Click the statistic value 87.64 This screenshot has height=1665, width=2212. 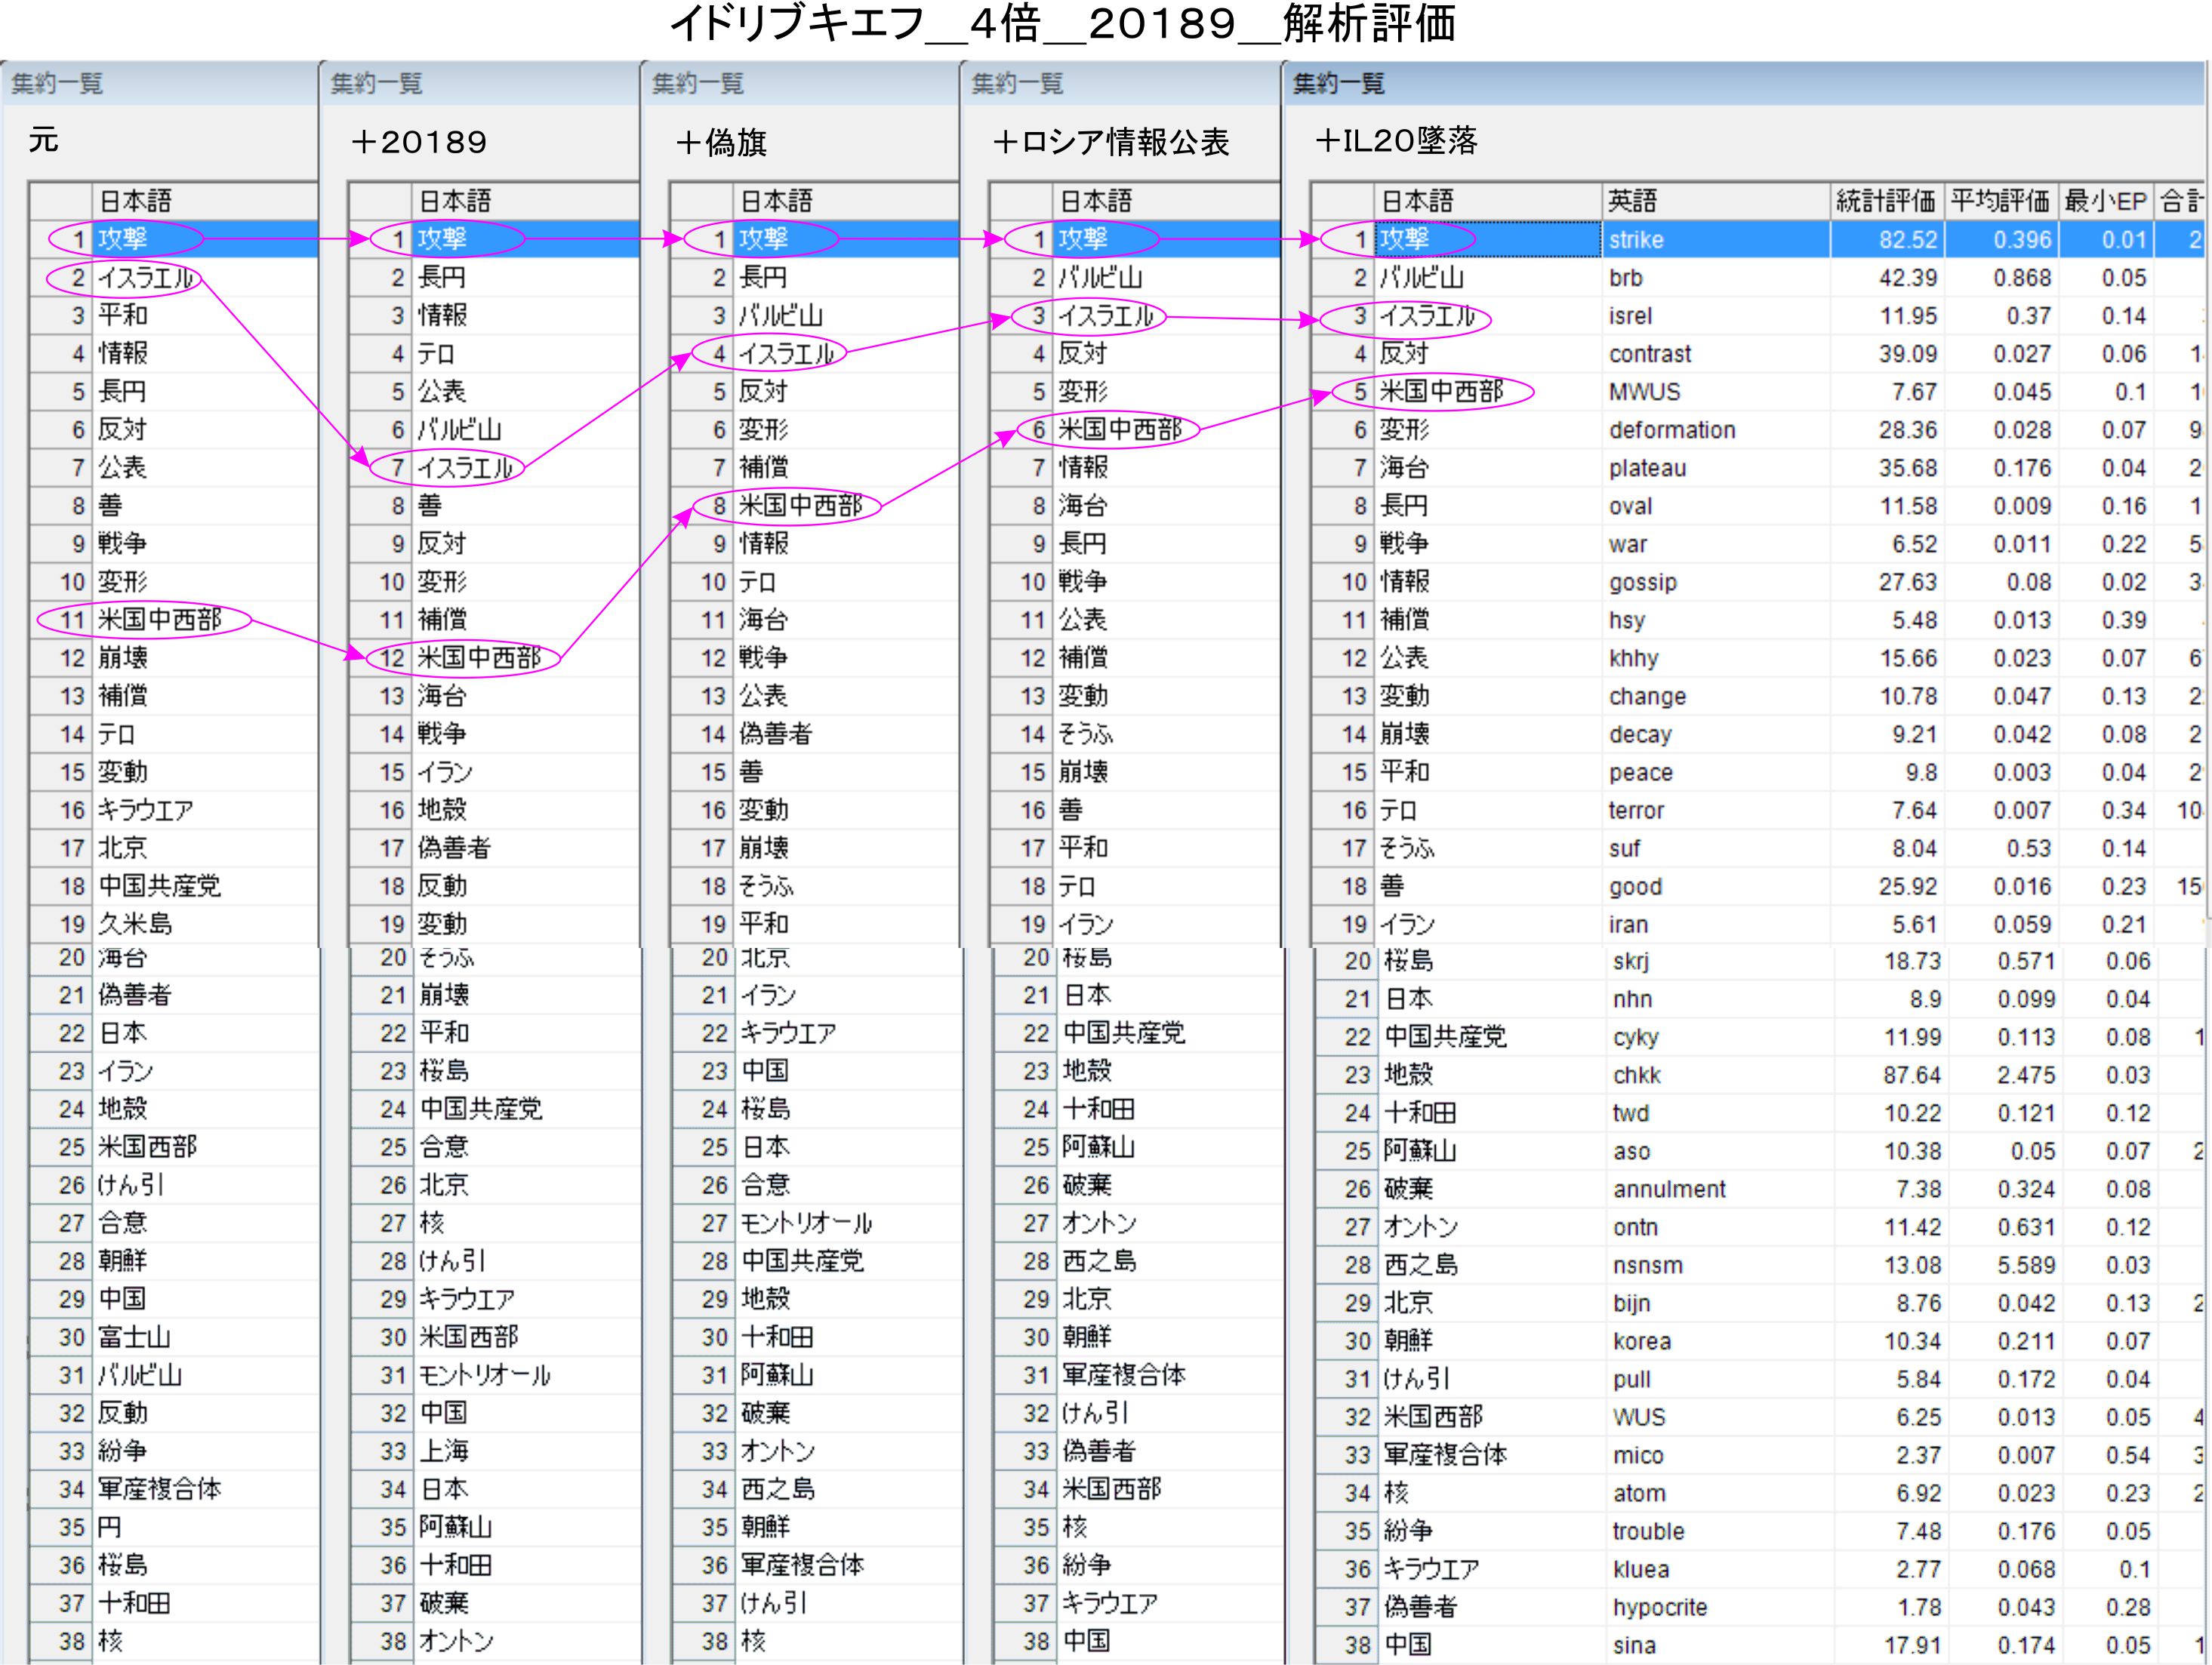pos(1911,1075)
